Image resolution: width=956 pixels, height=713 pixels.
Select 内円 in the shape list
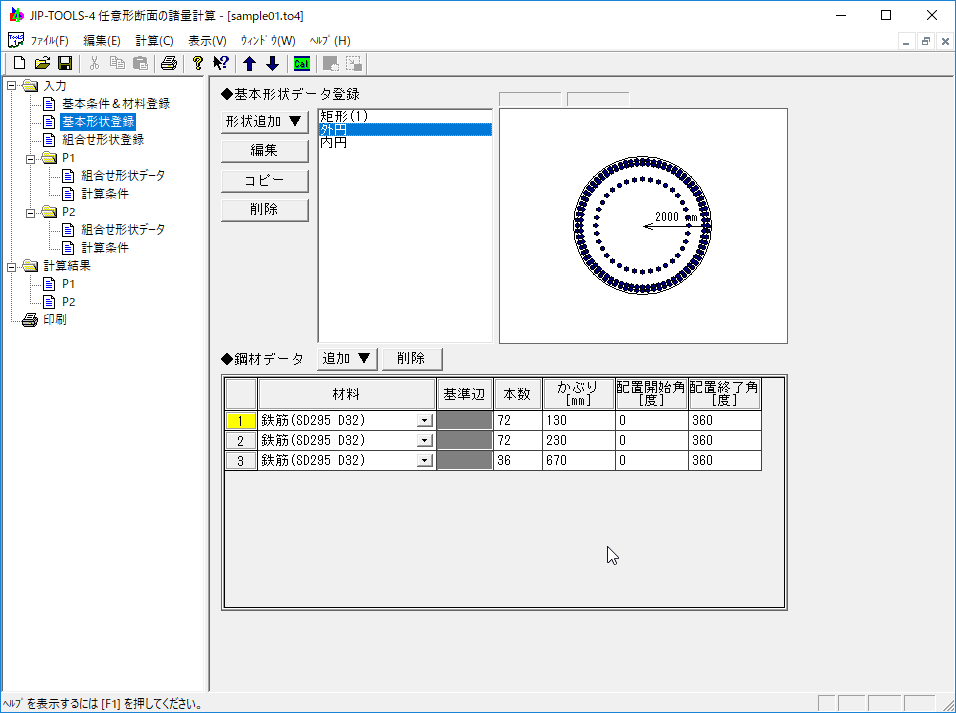(x=334, y=143)
